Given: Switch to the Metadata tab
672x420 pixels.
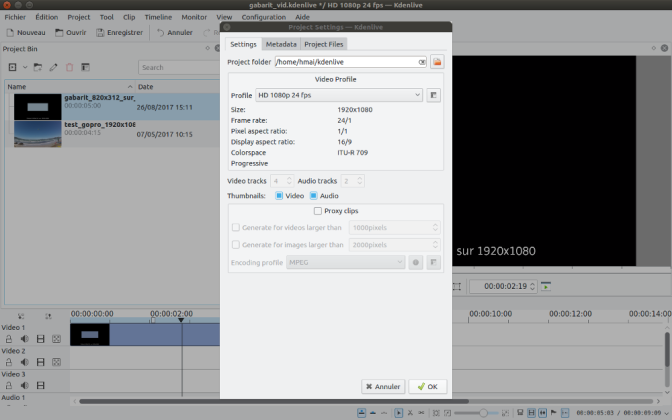Looking at the screenshot, I should tap(281, 44).
